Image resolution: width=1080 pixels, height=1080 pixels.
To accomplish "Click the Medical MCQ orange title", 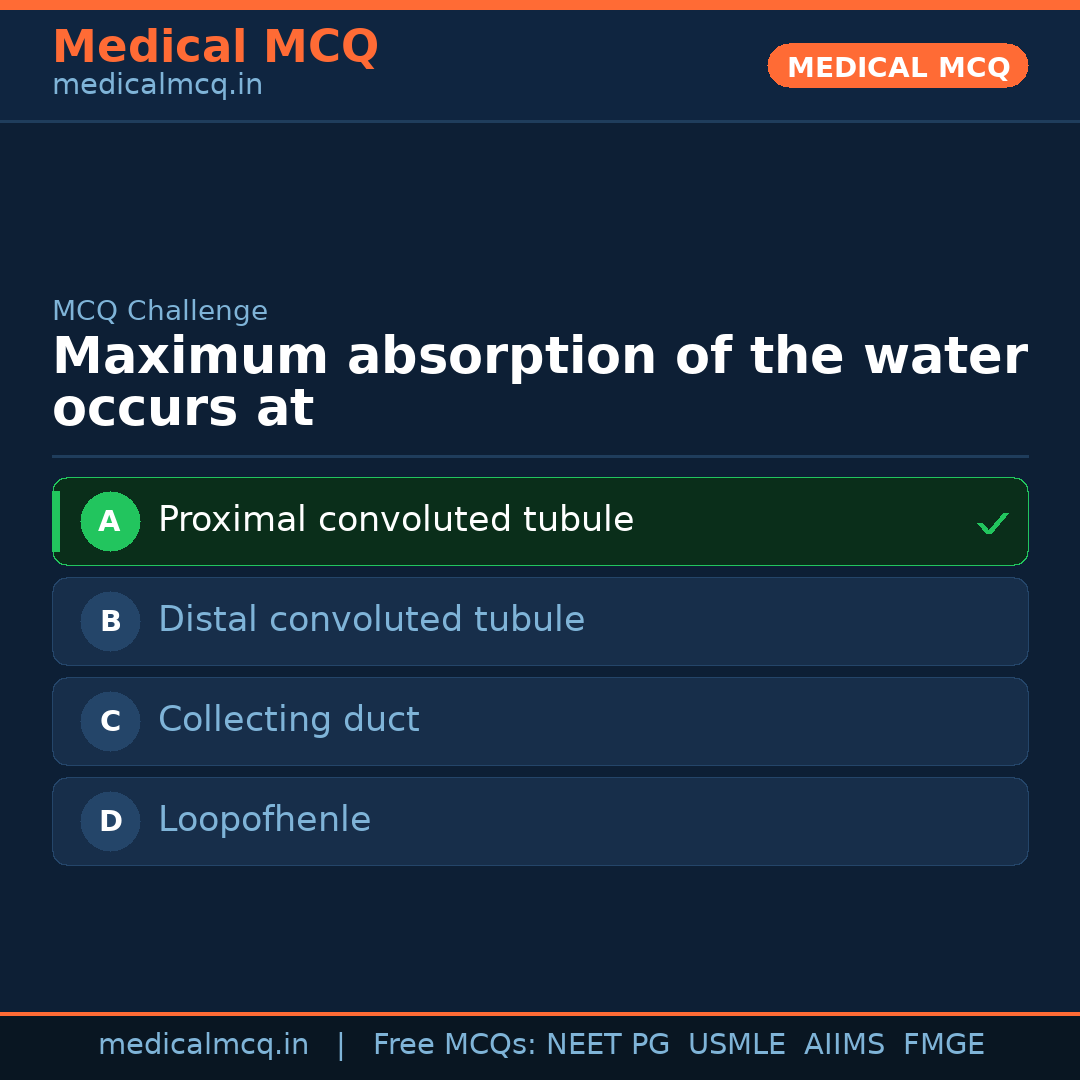I will click(215, 47).
